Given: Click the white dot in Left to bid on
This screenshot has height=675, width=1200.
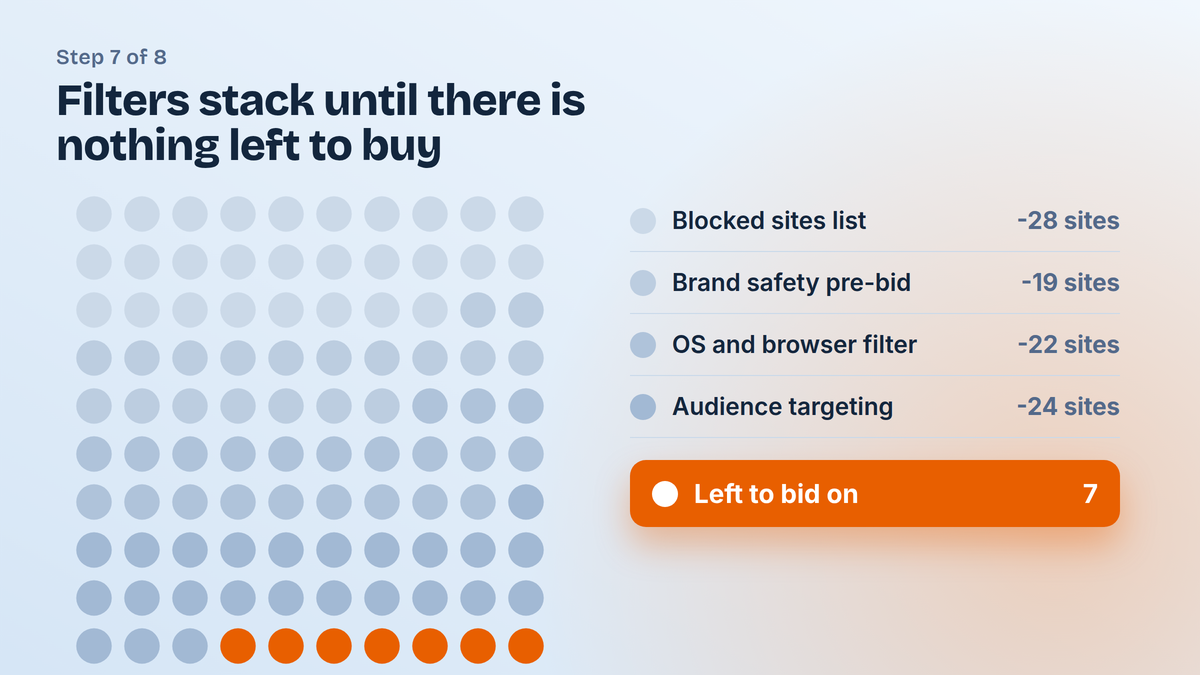Looking at the screenshot, I should (x=665, y=494).
